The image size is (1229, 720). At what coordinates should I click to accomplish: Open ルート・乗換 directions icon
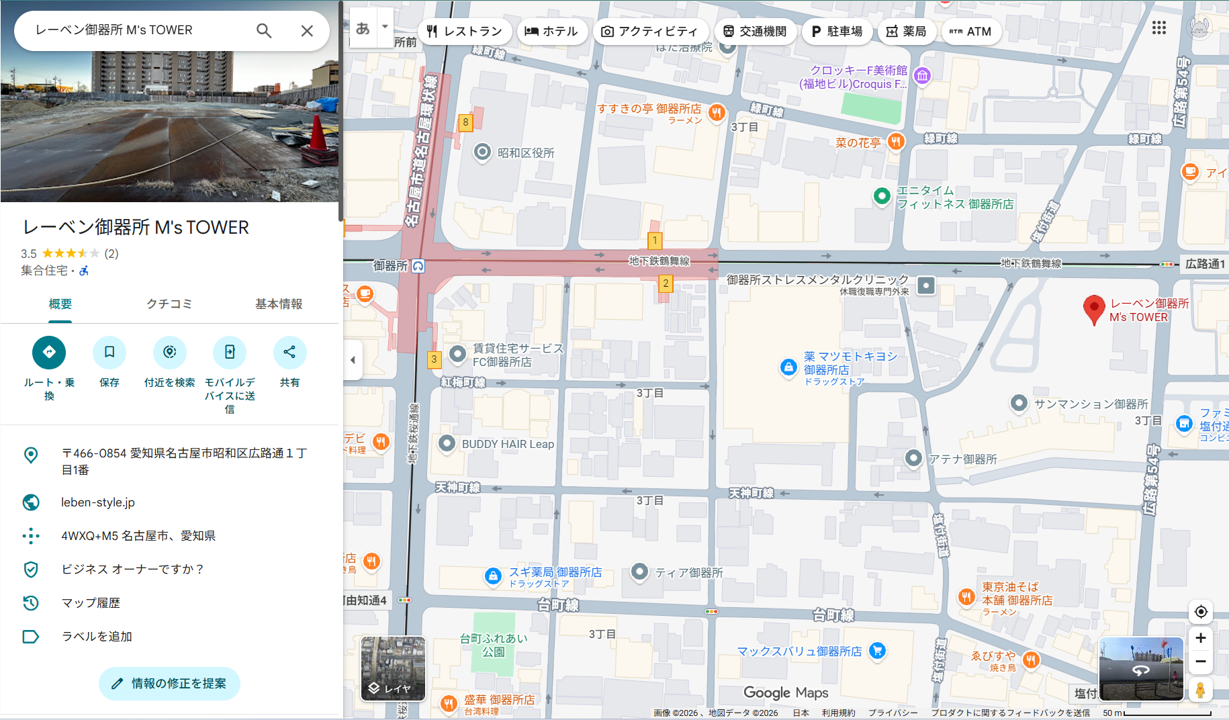pos(49,352)
